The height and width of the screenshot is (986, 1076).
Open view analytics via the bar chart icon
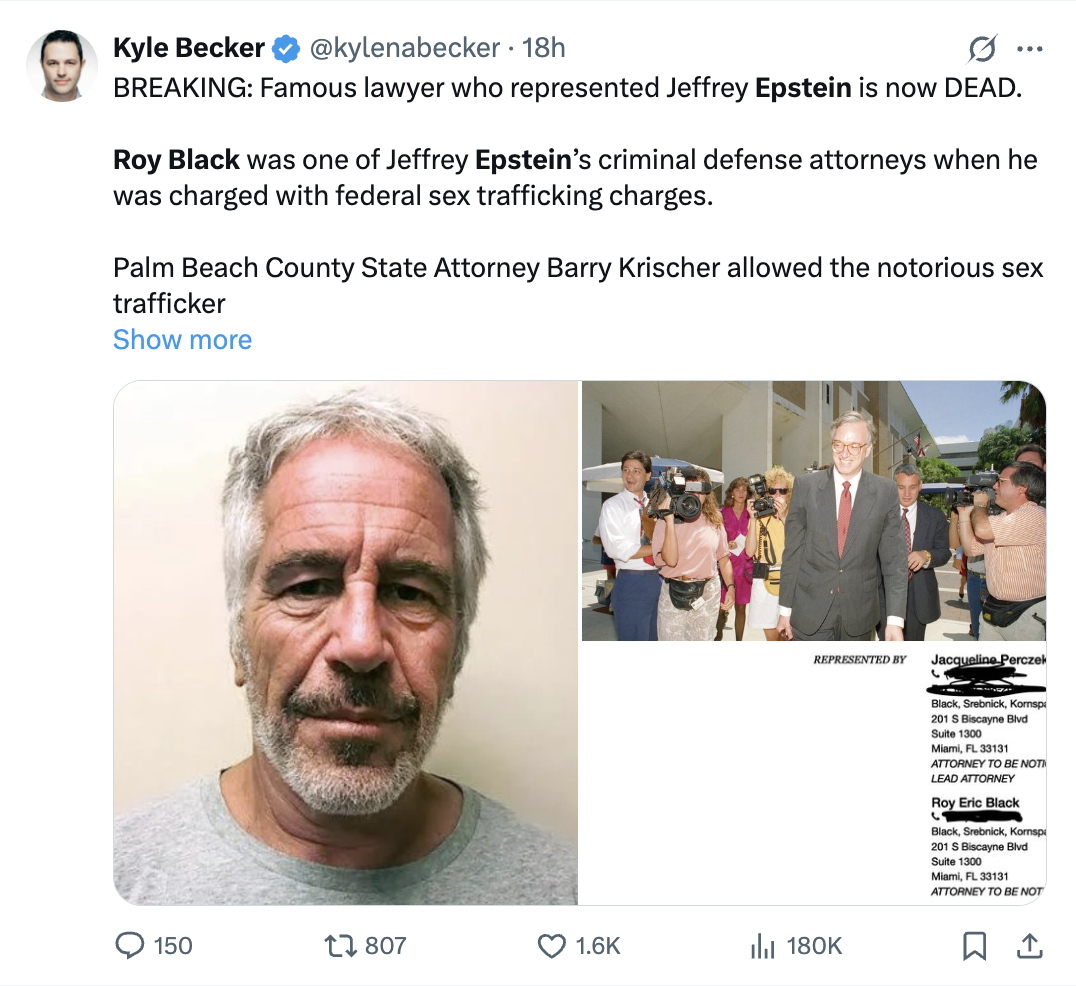(x=763, y=945)
